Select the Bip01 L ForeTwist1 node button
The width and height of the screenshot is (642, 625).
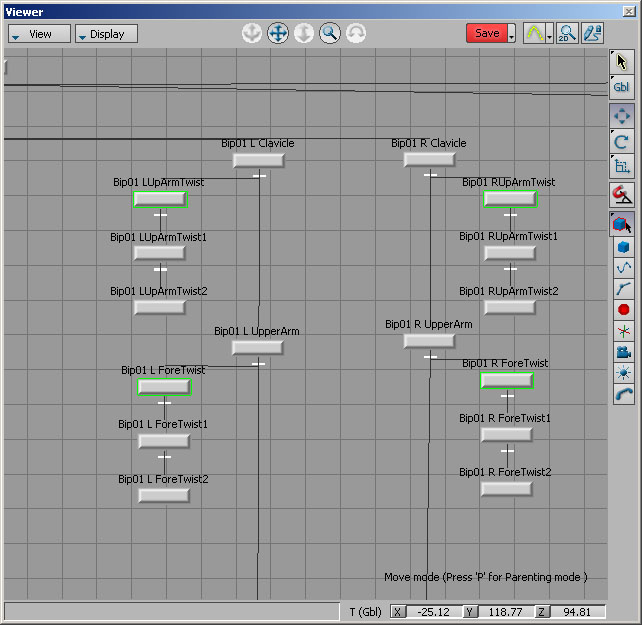164,441
